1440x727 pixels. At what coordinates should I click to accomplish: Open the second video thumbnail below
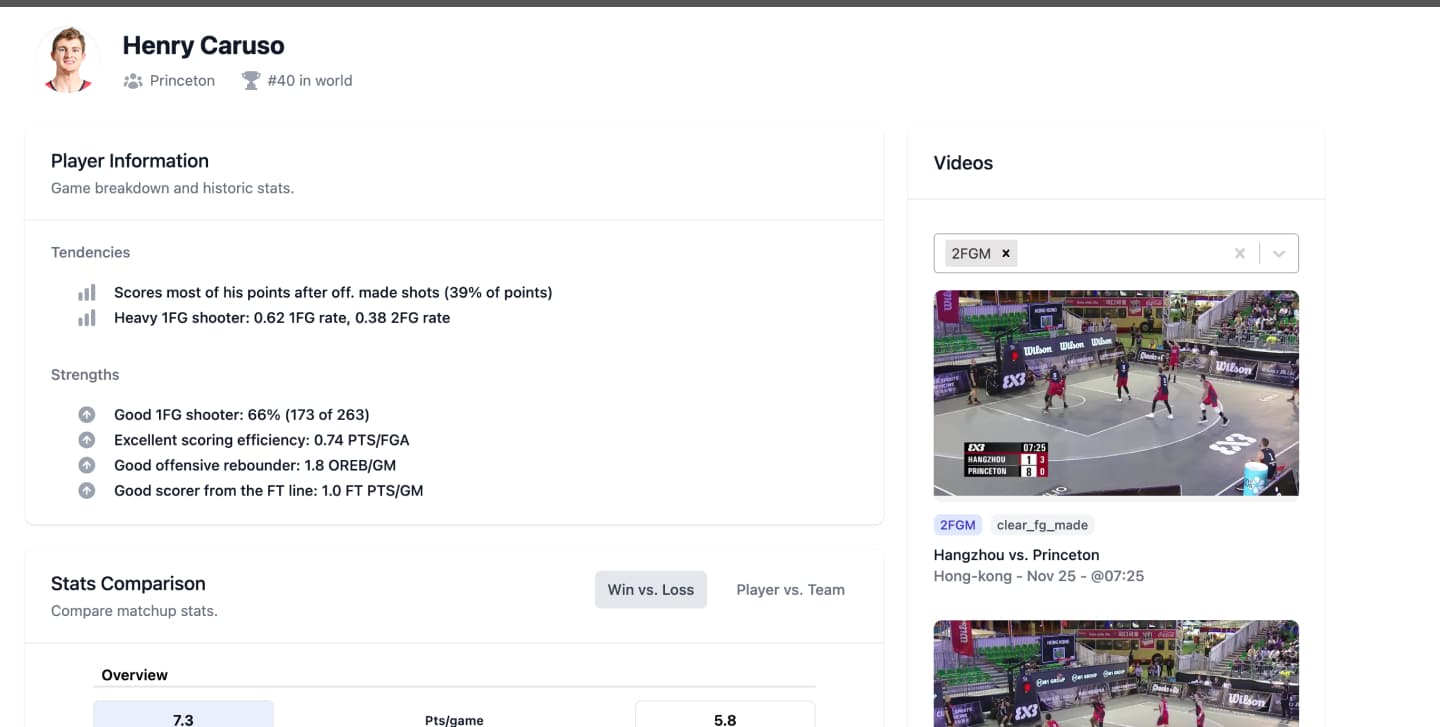(1116, 673)
